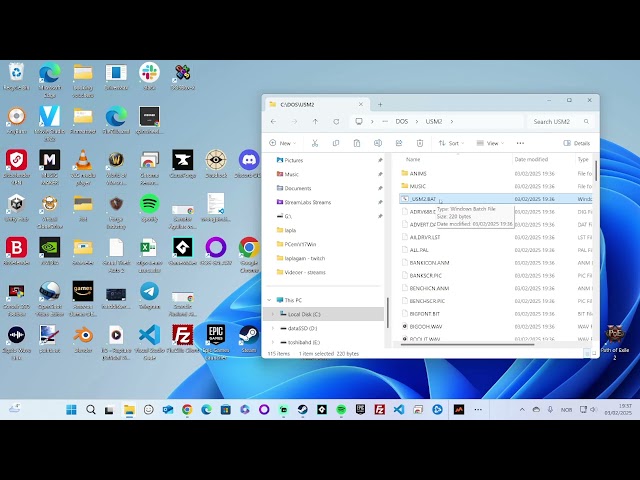The image size is (640, 480).
Task: Open Microsoft Store from the taskbar
Action: pos(225,409)
